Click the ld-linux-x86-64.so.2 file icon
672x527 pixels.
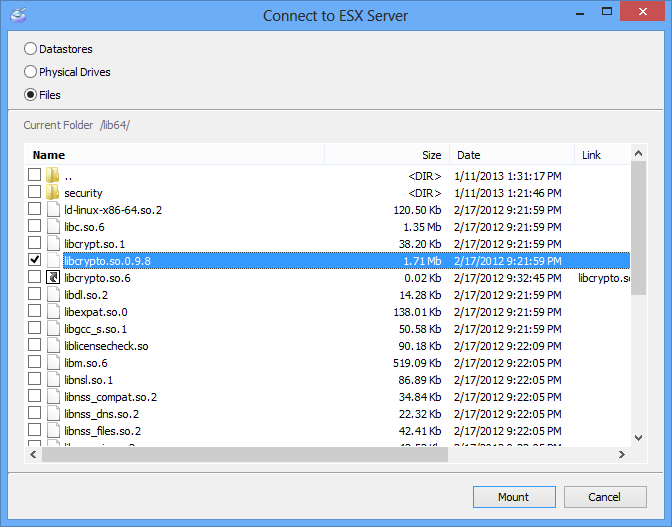(53, 210)
